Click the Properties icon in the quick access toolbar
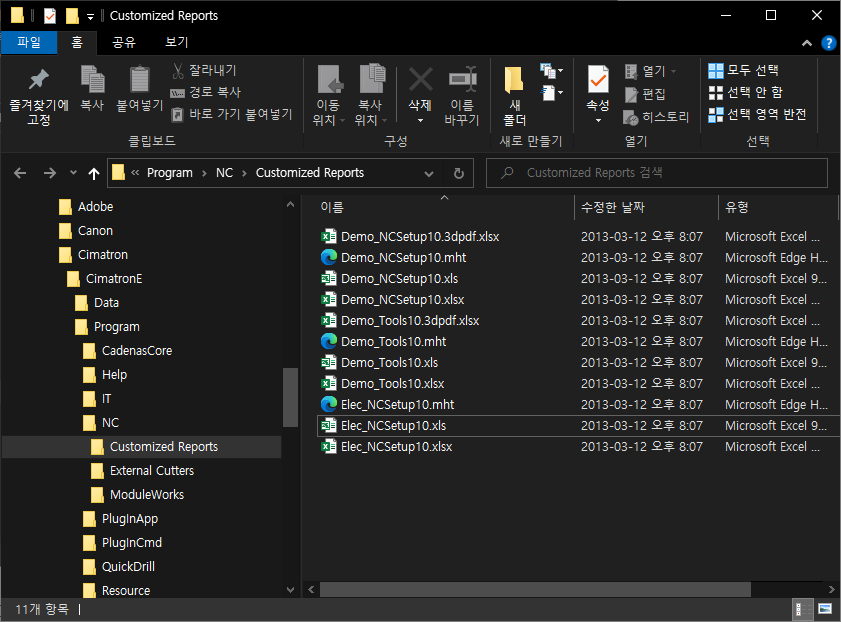The height and width of the screenshot is (622, 841). [49, 16]
